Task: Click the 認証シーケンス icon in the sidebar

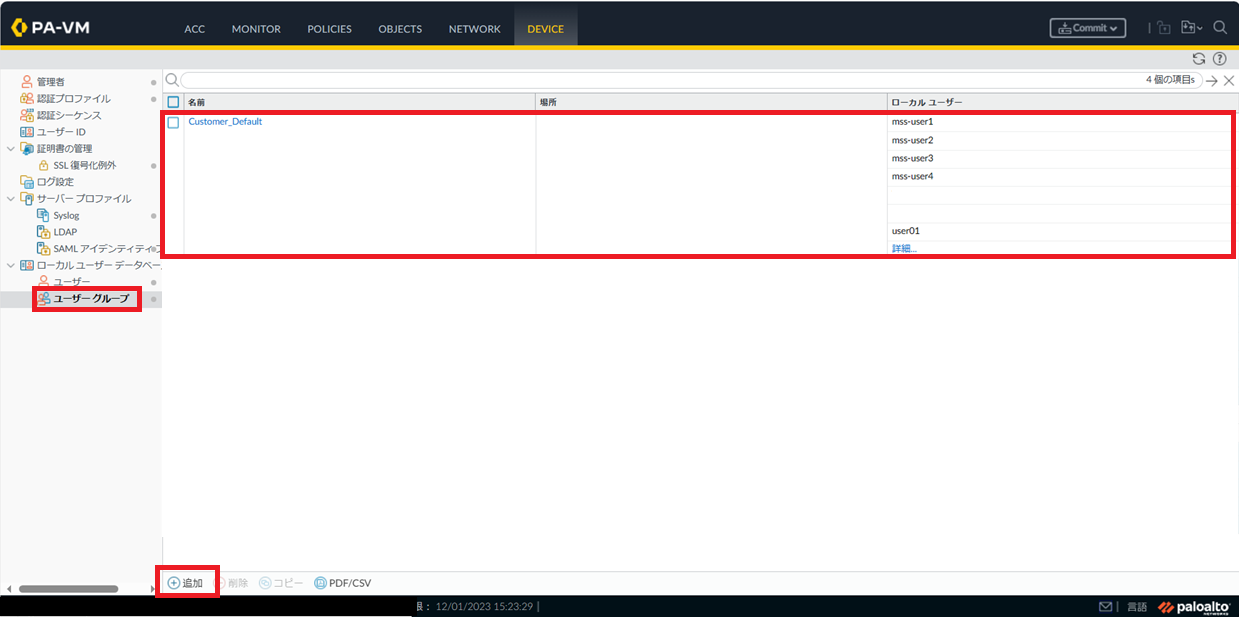Action: (27, 115)
